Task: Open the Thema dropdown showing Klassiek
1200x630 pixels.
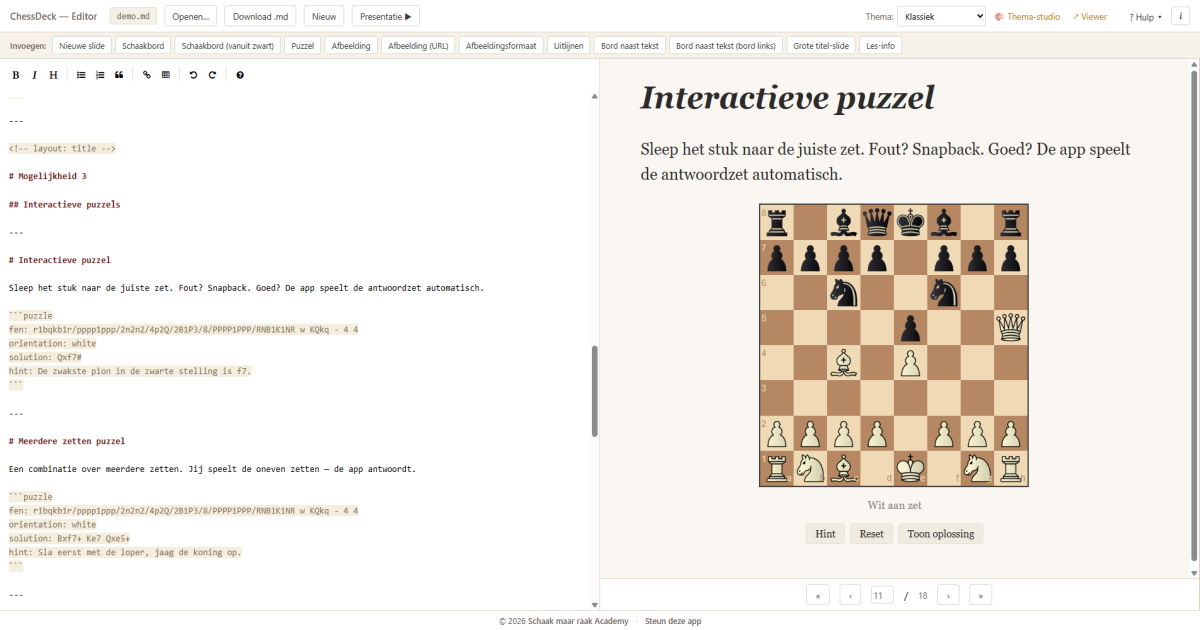Action: coord(941,16)
